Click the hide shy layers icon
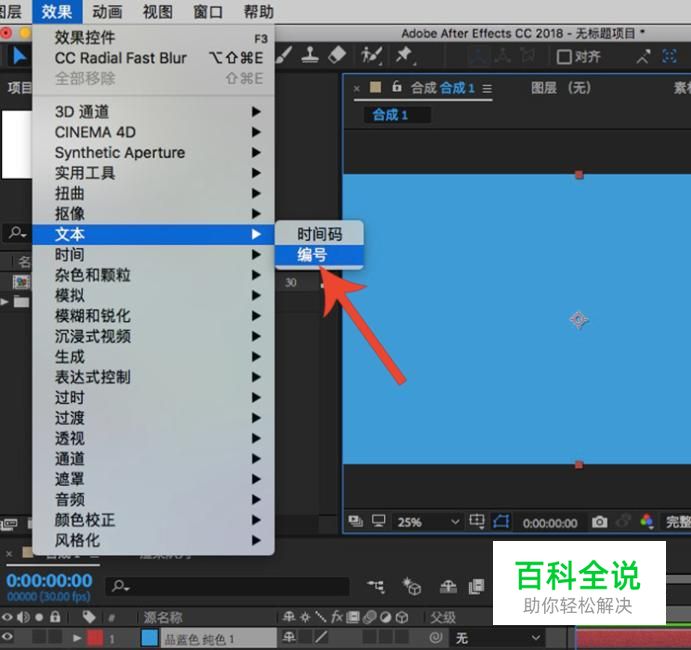 (x=448, y=587)
